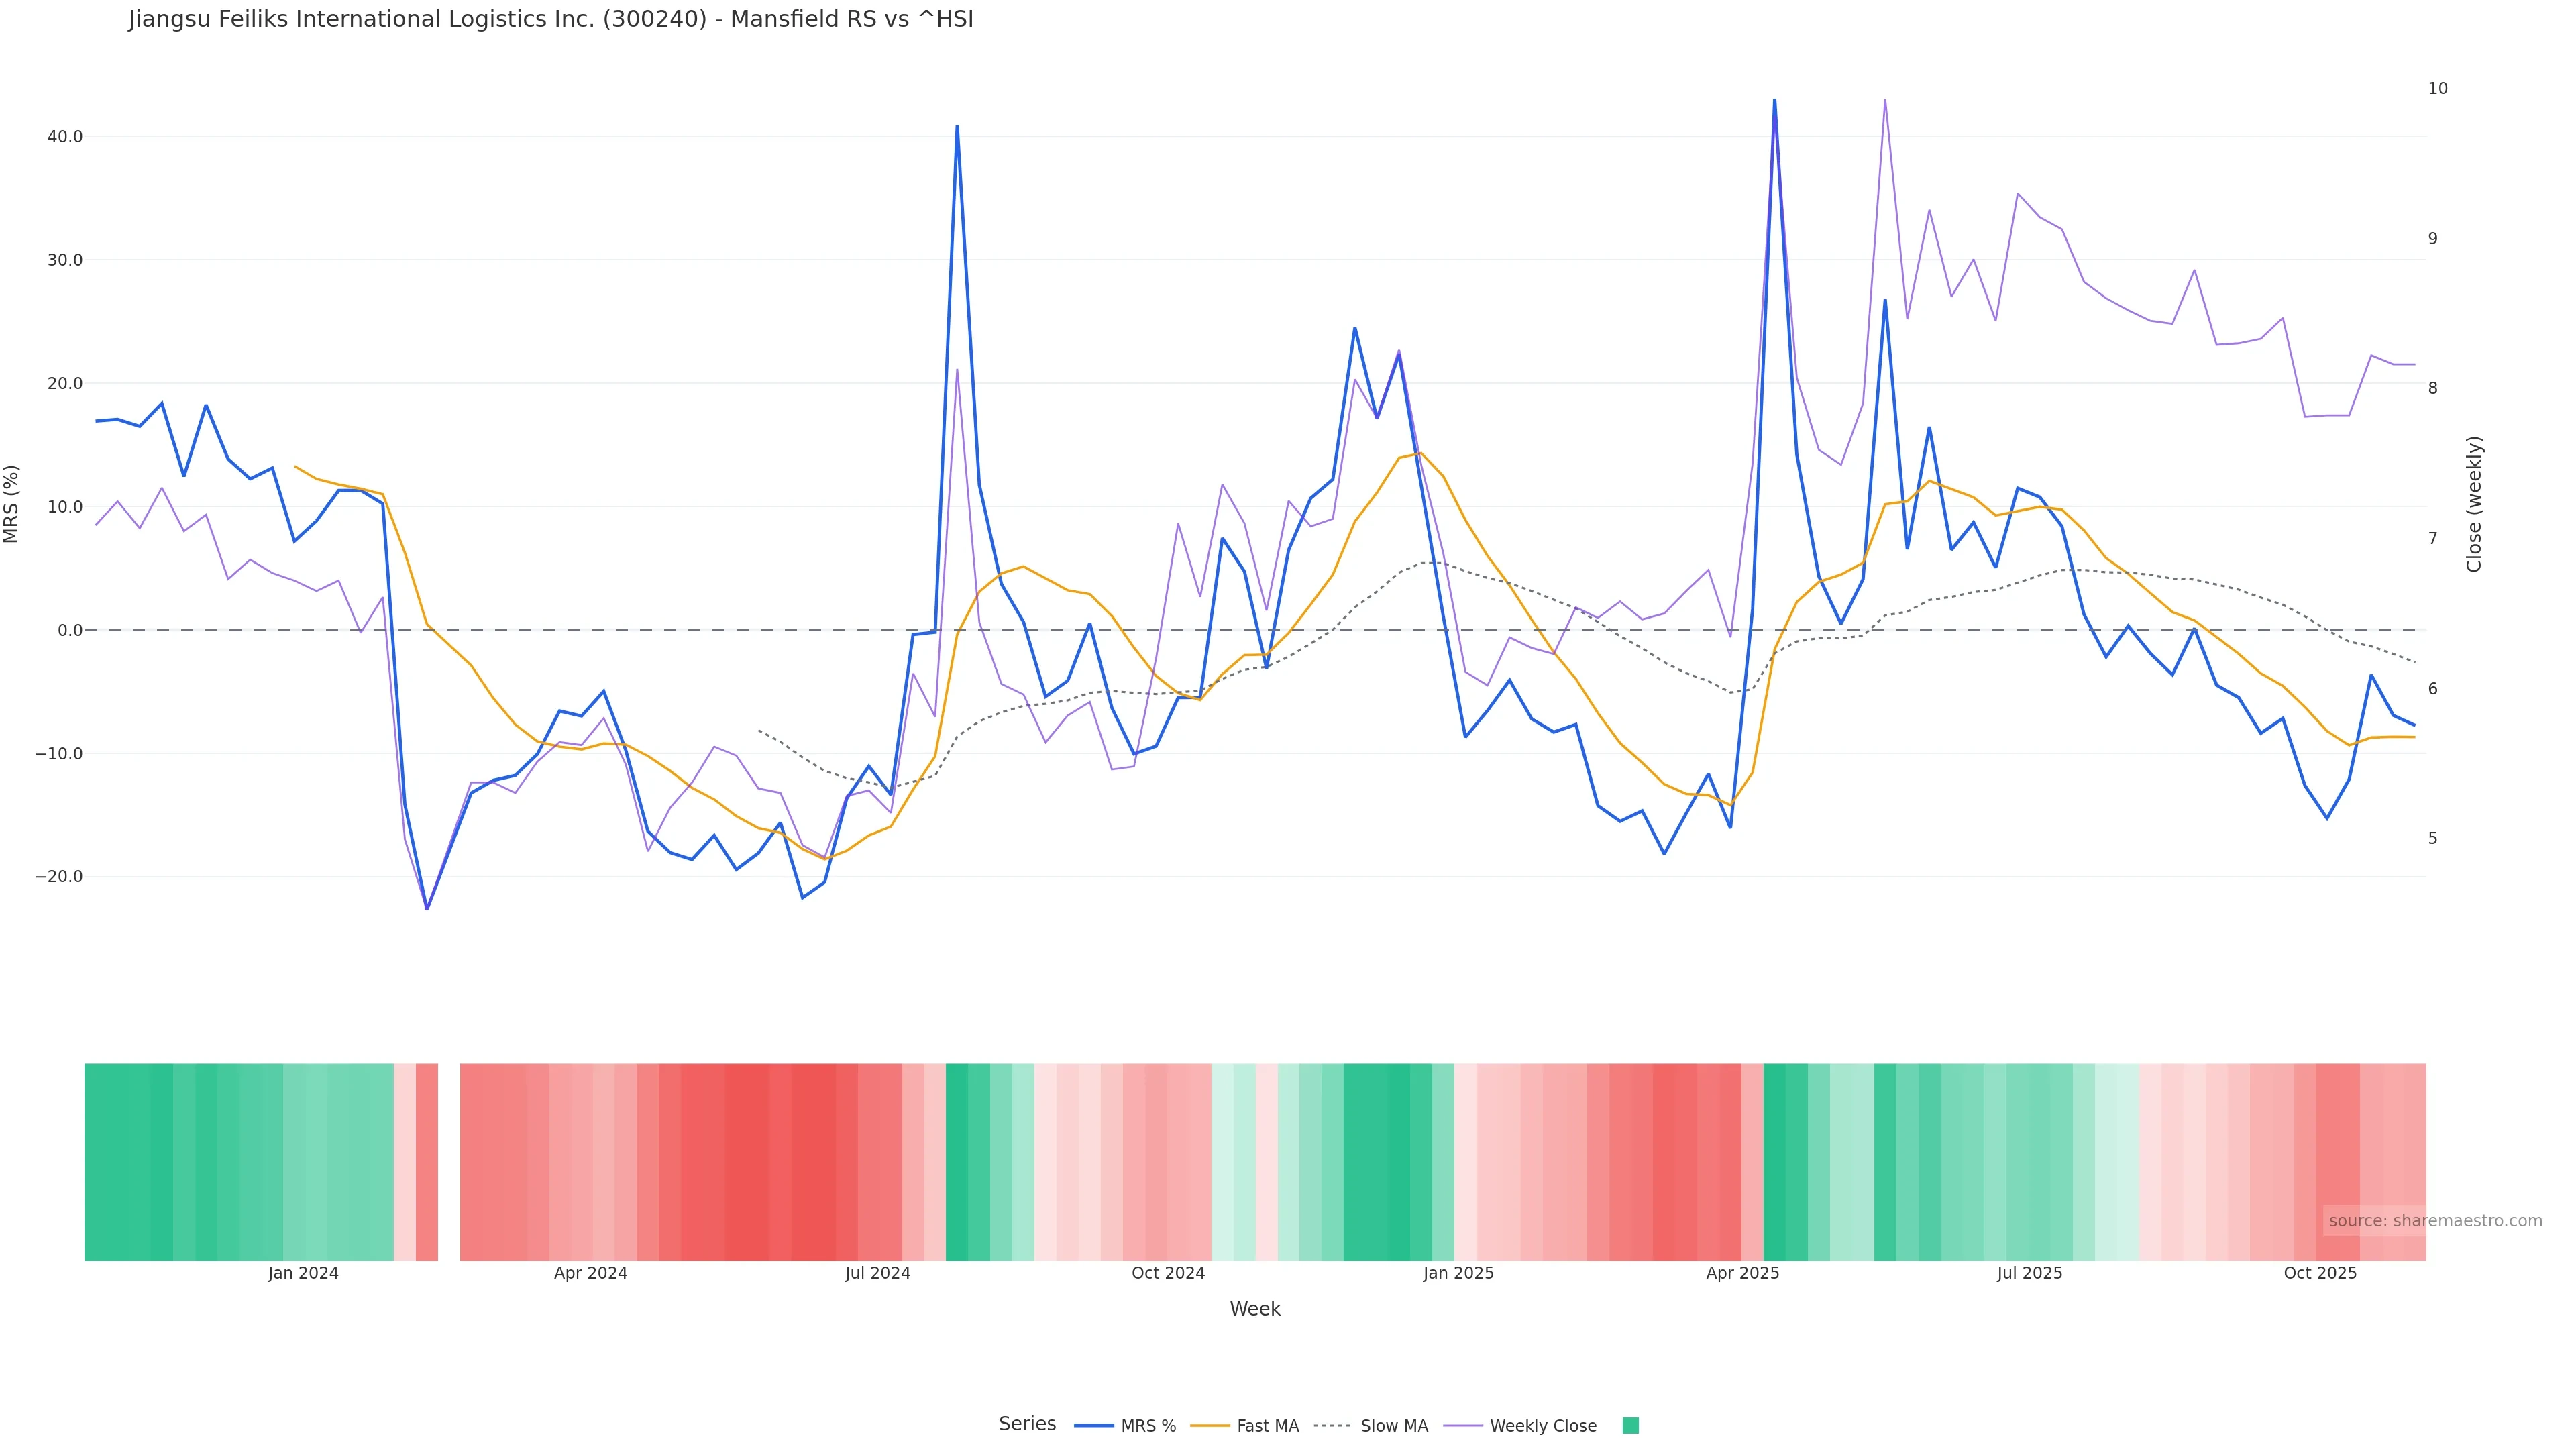Click the MRS (%) y-axis title
The height and width of the screenshot is (1449, 2576).
(x=12, y=504)
